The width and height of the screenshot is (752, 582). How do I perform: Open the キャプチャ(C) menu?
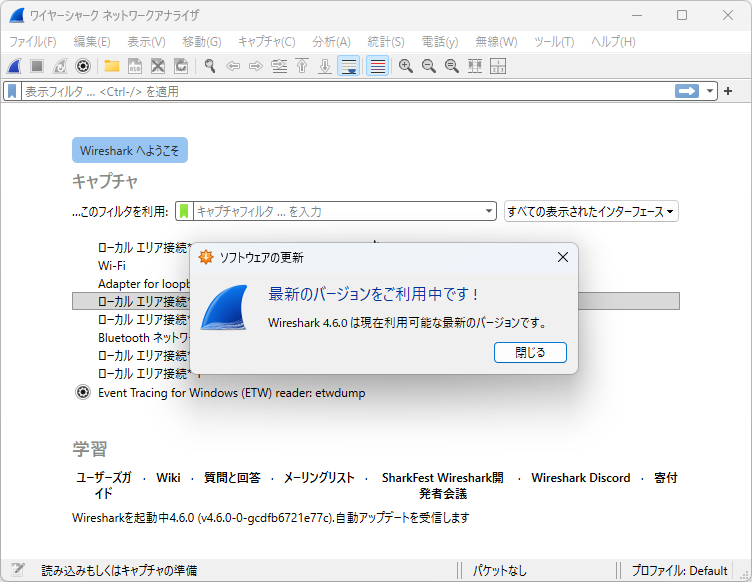click(x=267, y=42)
